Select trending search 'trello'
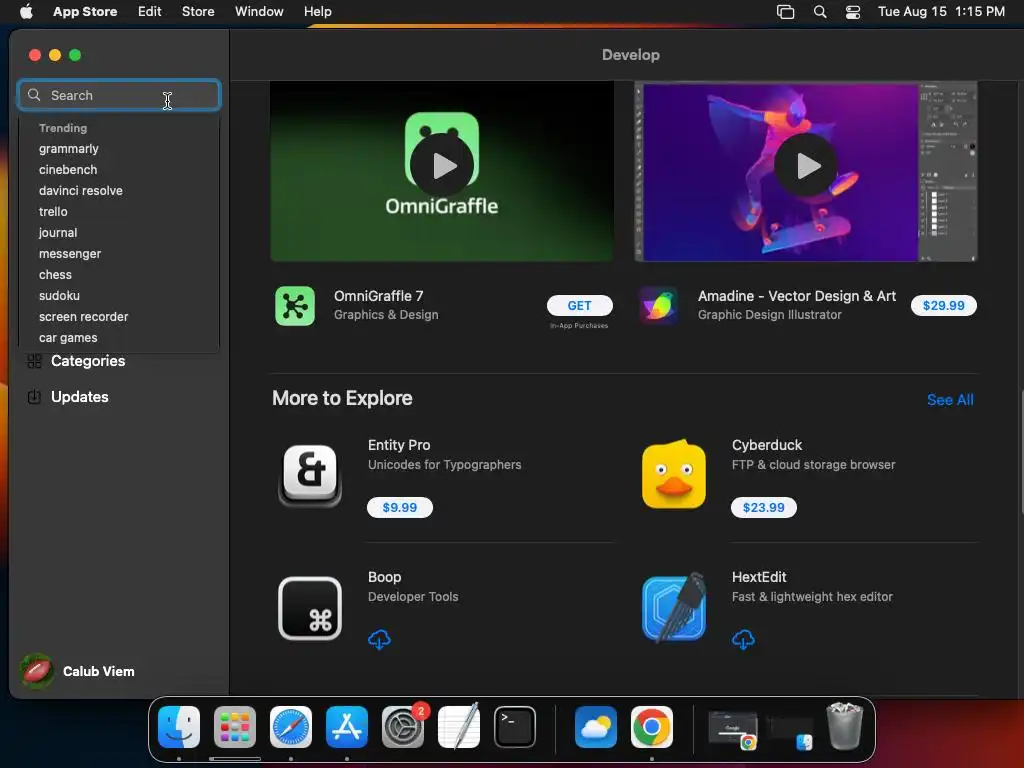 click(53, 212)
